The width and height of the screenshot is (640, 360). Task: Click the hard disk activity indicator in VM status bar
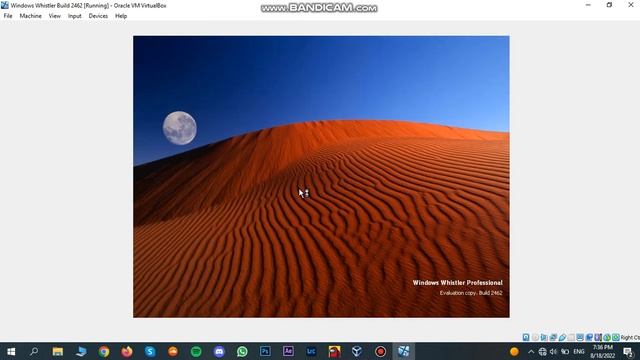tap(526, 337)
